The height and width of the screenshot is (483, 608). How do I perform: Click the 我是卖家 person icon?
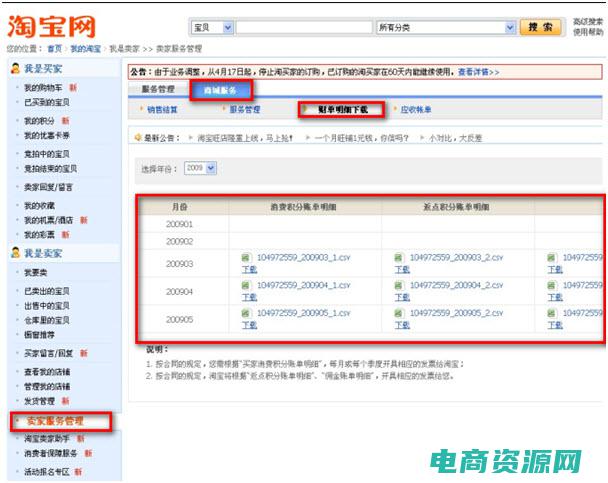click(16, 253)
